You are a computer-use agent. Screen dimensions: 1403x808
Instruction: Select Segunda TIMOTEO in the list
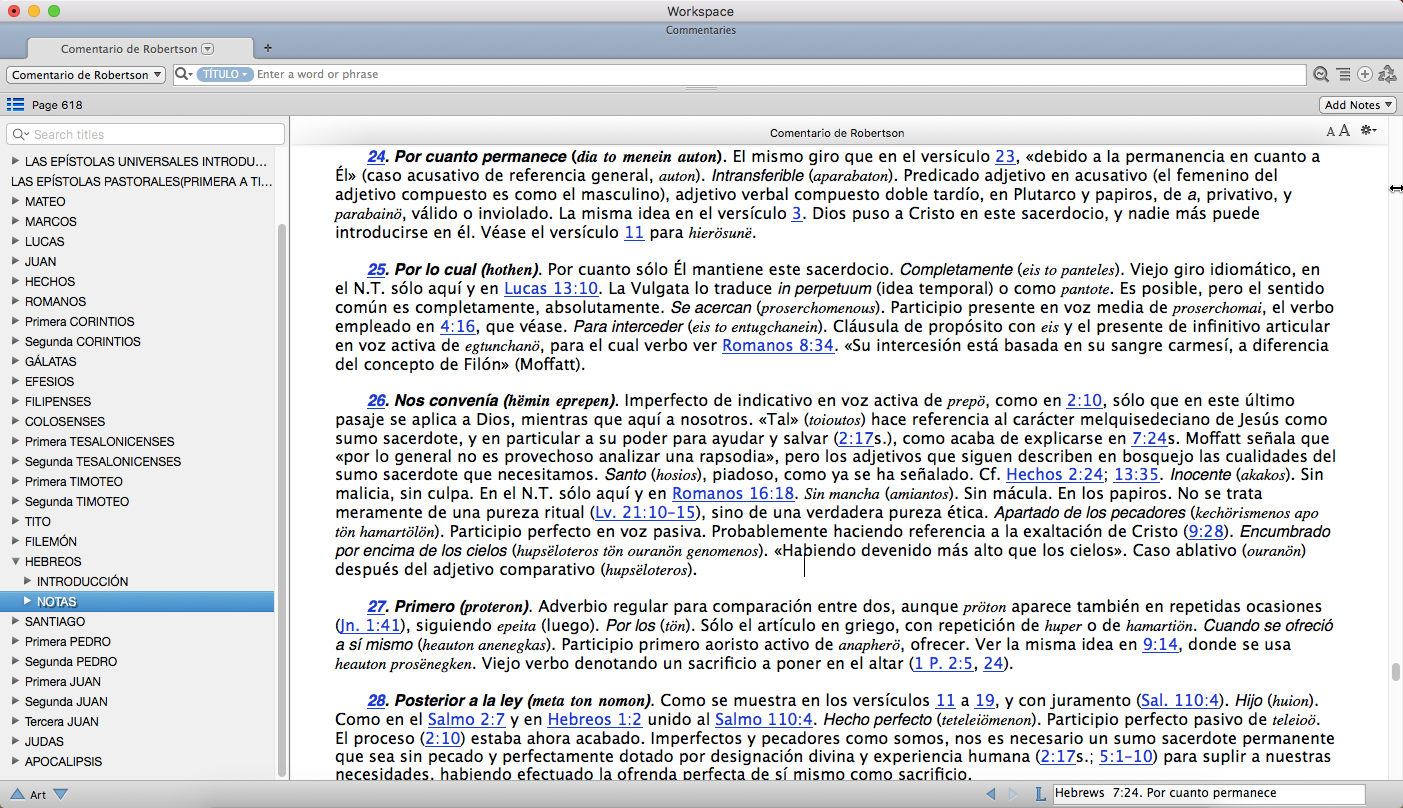77,501
